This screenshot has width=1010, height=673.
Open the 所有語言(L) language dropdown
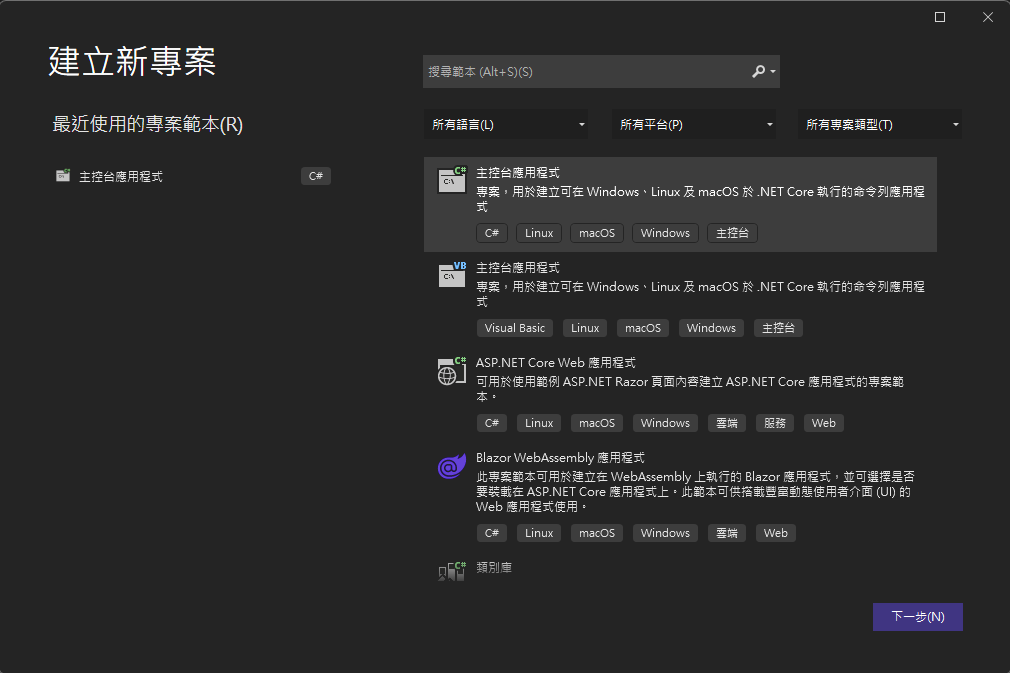tap(507, 124)
